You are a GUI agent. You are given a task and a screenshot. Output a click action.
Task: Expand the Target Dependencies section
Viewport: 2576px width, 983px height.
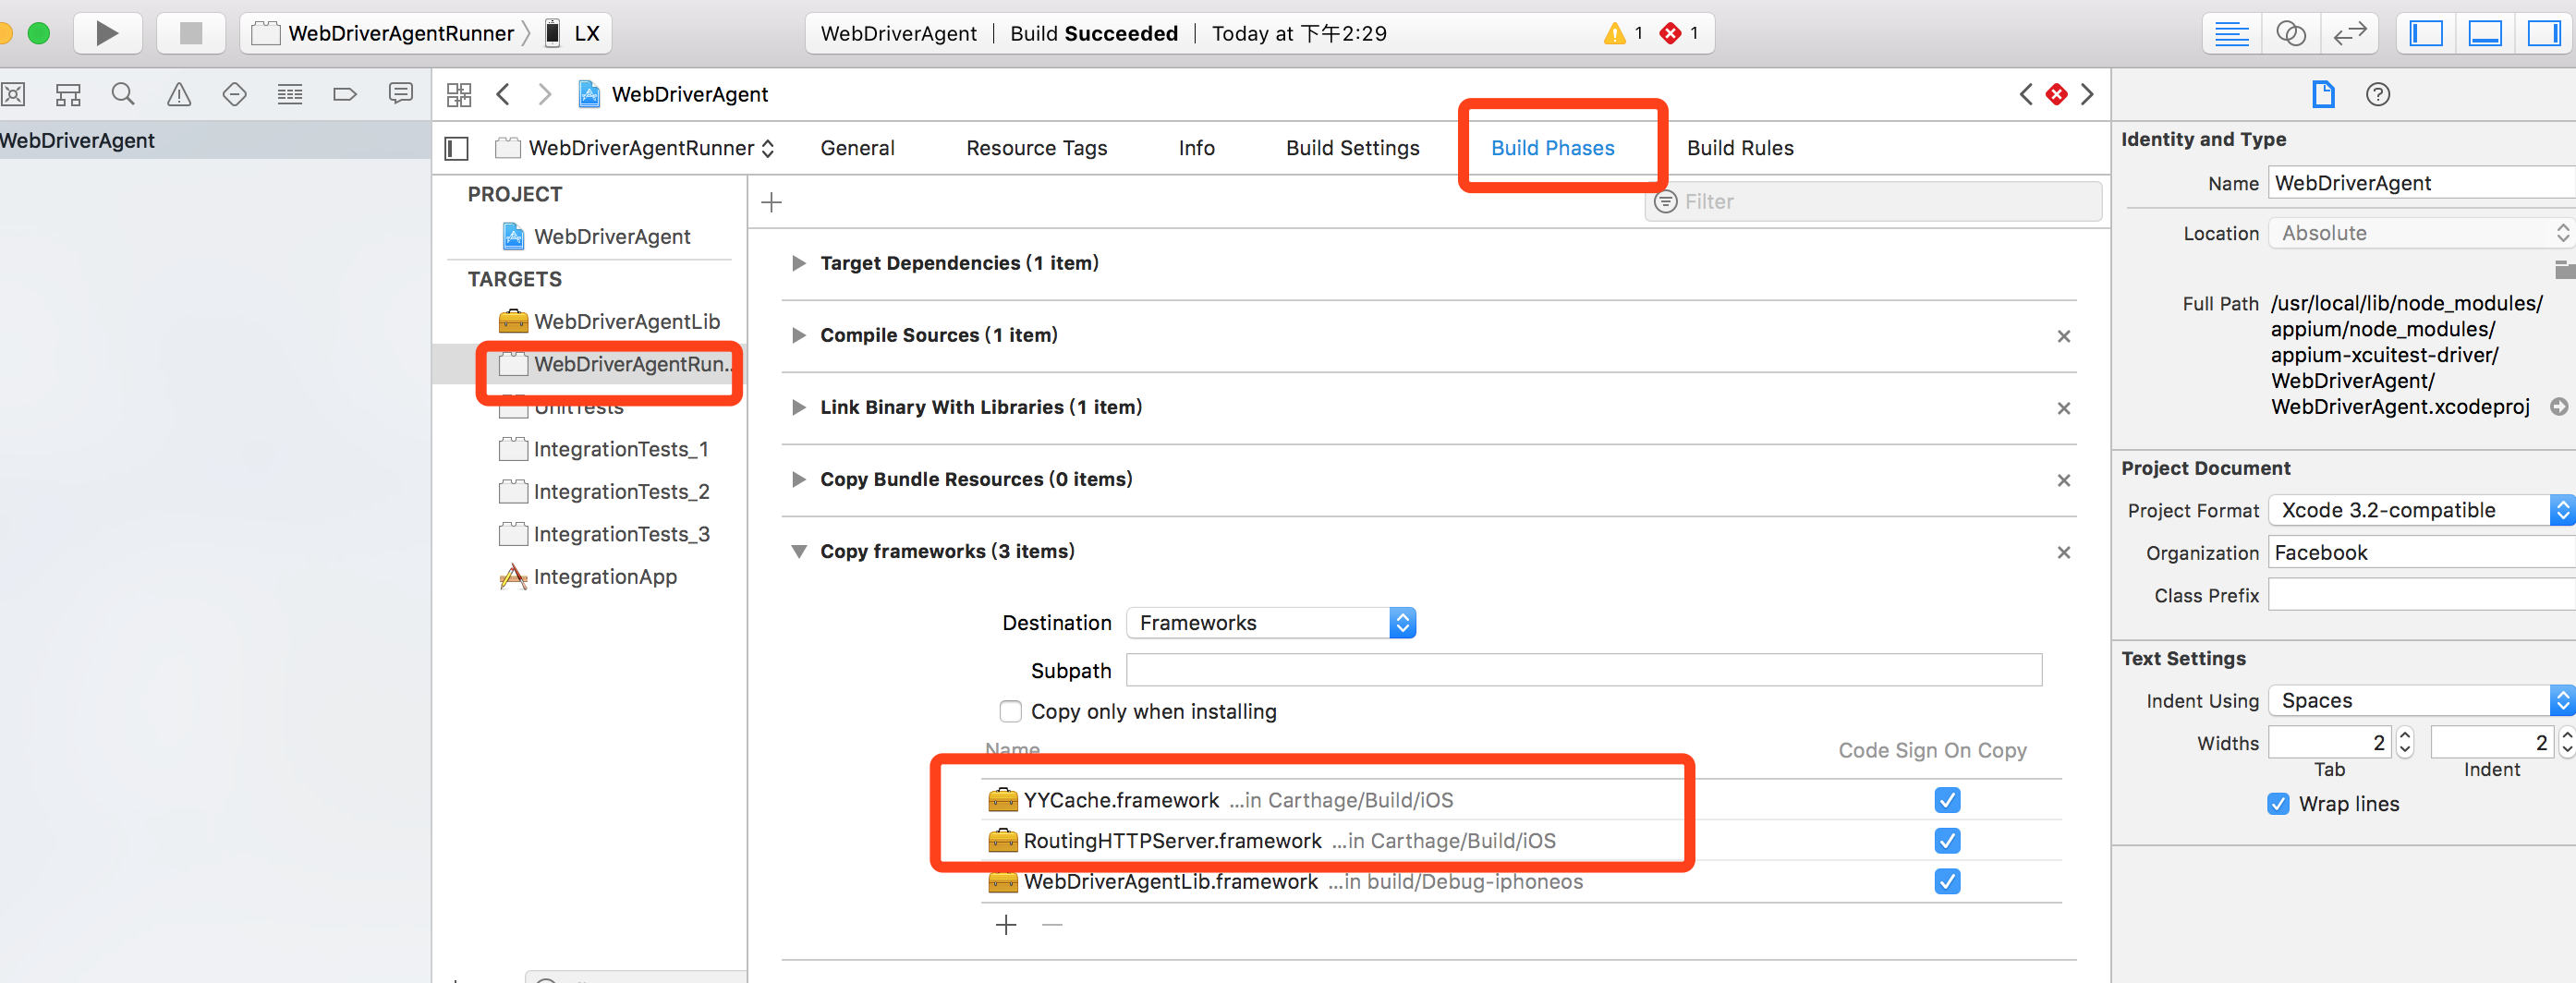[798, 263]
